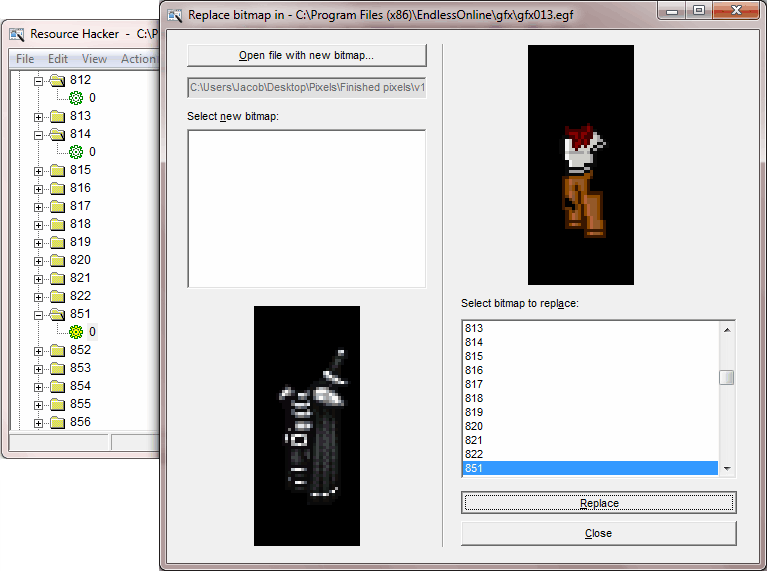
Task: Click the folder icon for 813
Action: coord(57,116)
